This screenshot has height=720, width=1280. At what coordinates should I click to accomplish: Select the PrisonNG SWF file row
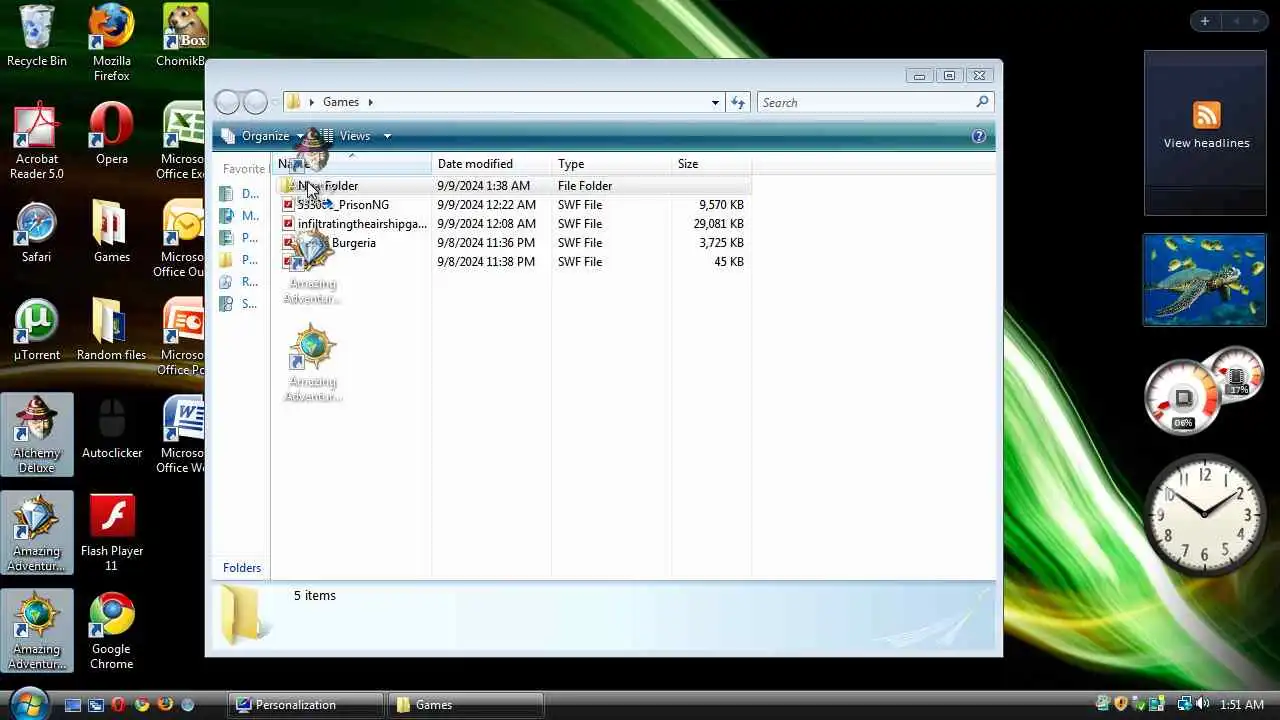514,205
